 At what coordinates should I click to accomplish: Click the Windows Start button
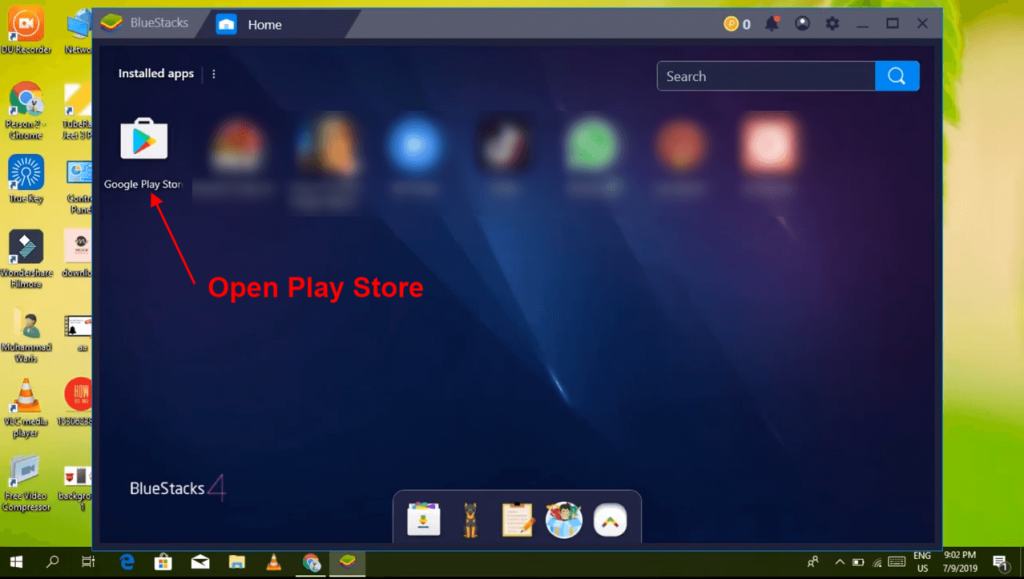pos(16,562)
